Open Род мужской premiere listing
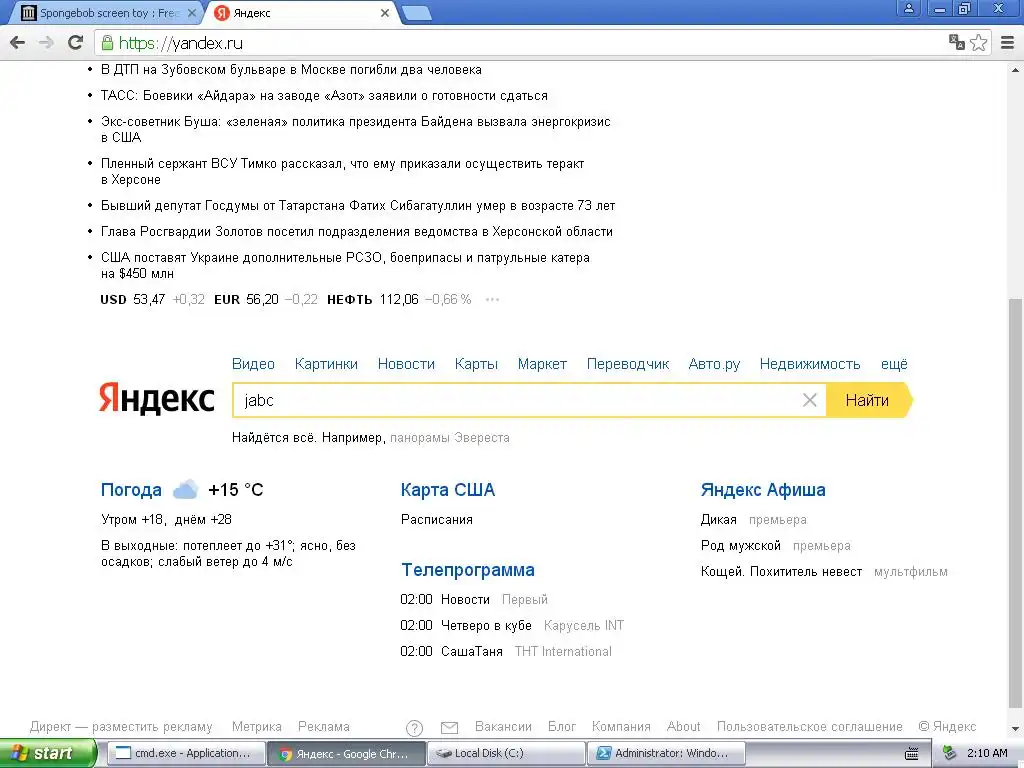This screenshot has width=1024, height=768. (741, 546)
